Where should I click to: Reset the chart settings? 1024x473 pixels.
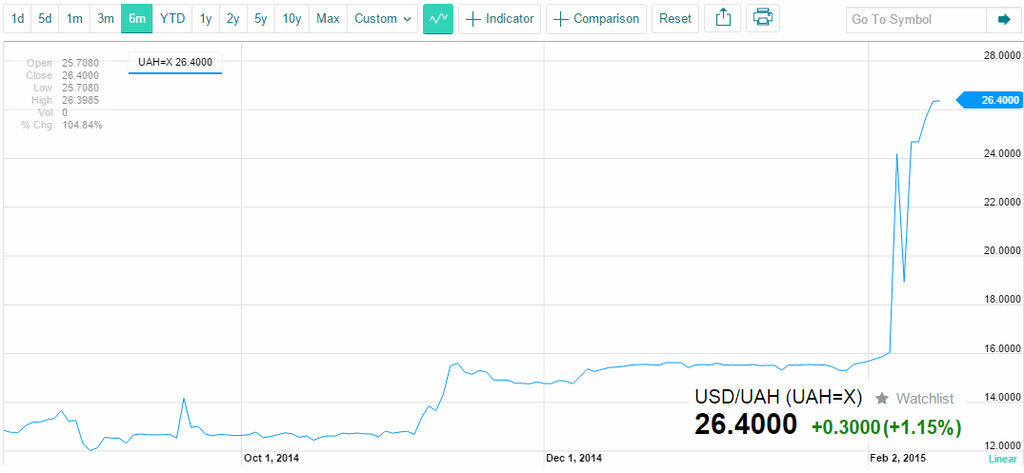(x=675, y=19)
